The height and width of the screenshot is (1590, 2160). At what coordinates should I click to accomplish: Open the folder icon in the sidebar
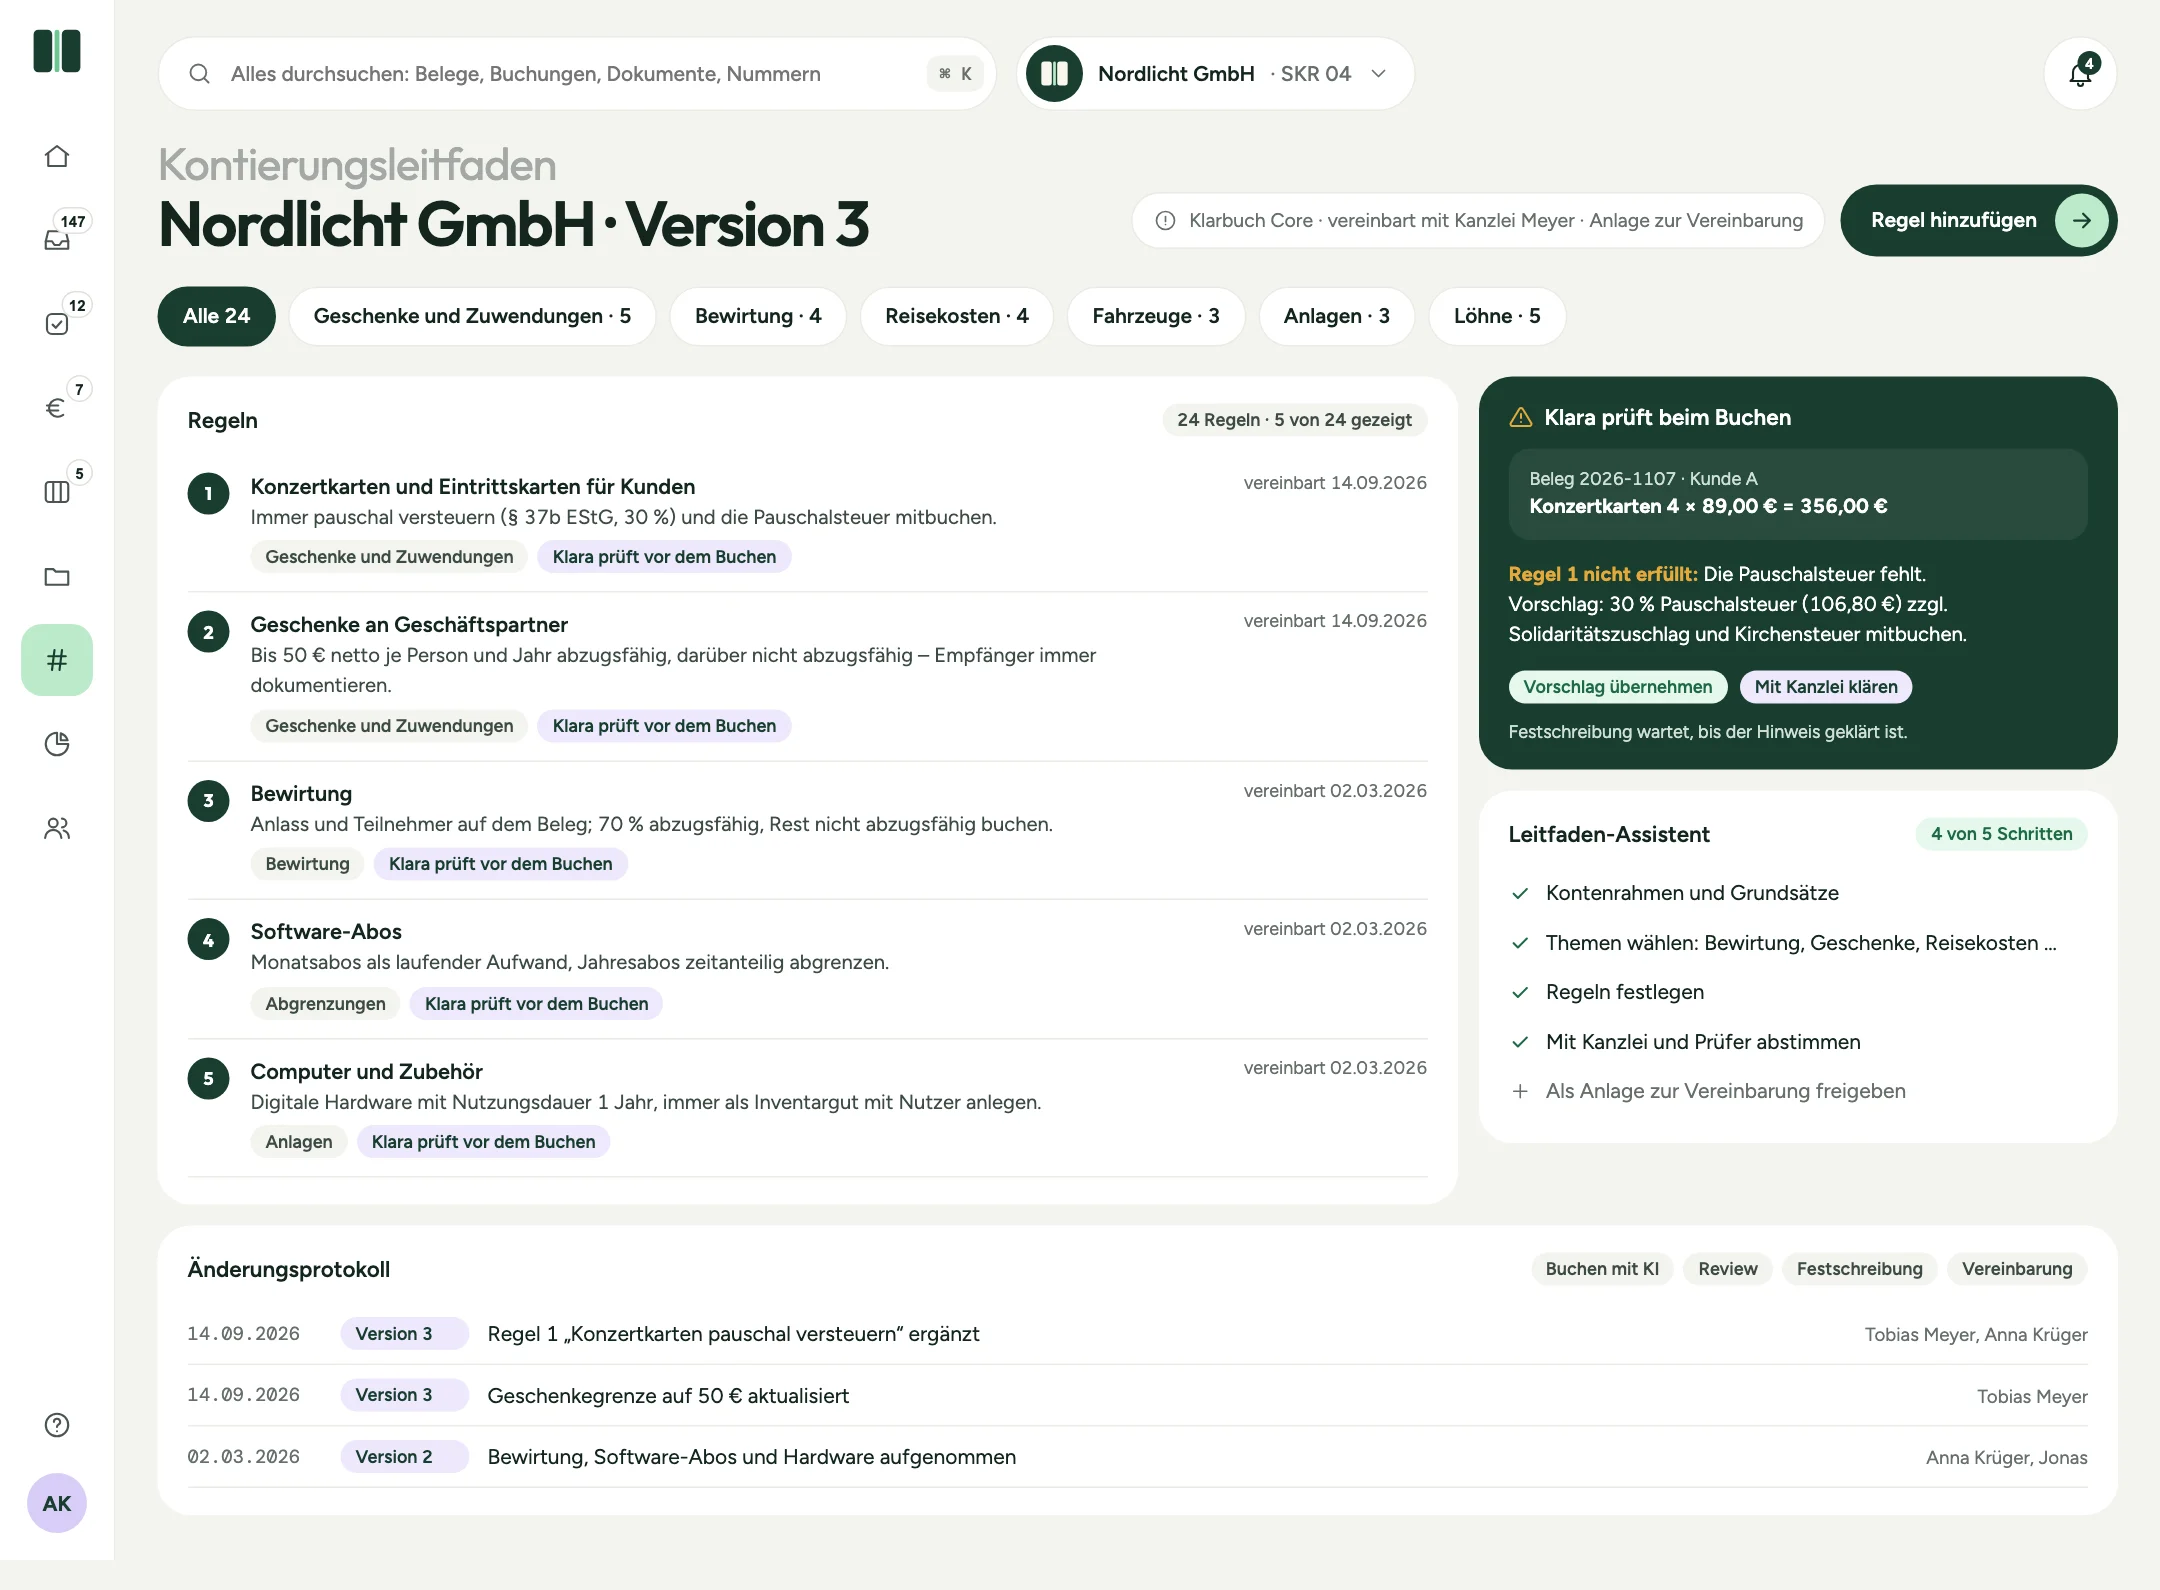57,576
